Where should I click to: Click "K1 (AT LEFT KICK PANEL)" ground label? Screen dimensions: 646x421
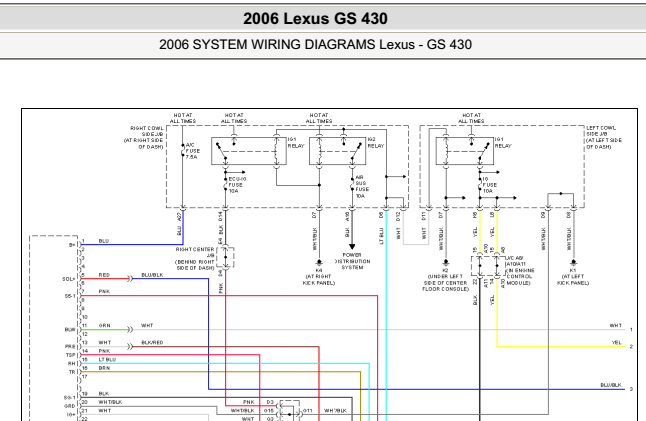coord(573,276)
